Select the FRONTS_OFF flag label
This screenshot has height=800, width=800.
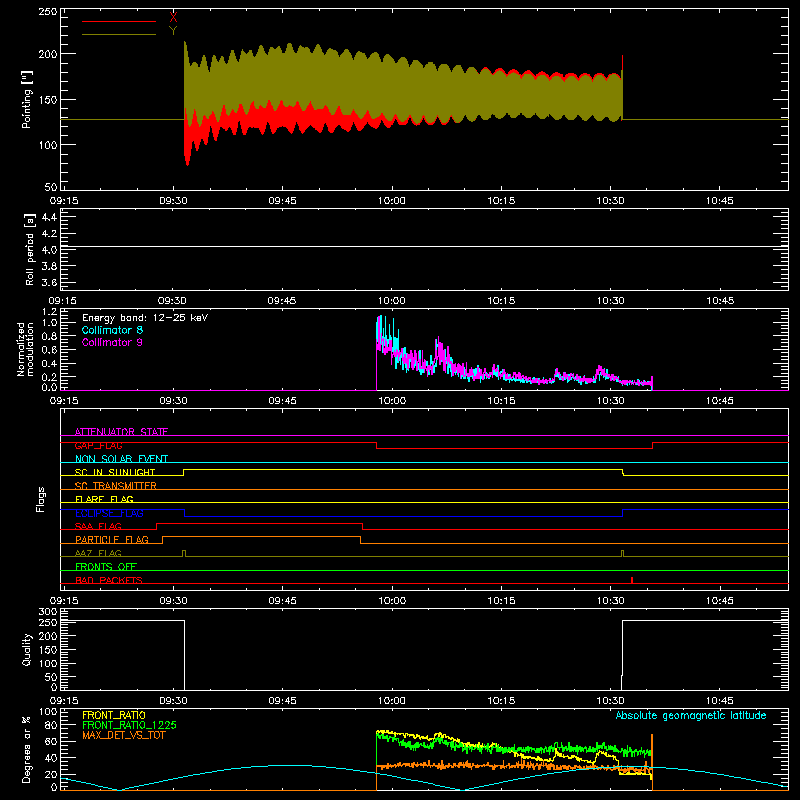[x=106, y=566]
